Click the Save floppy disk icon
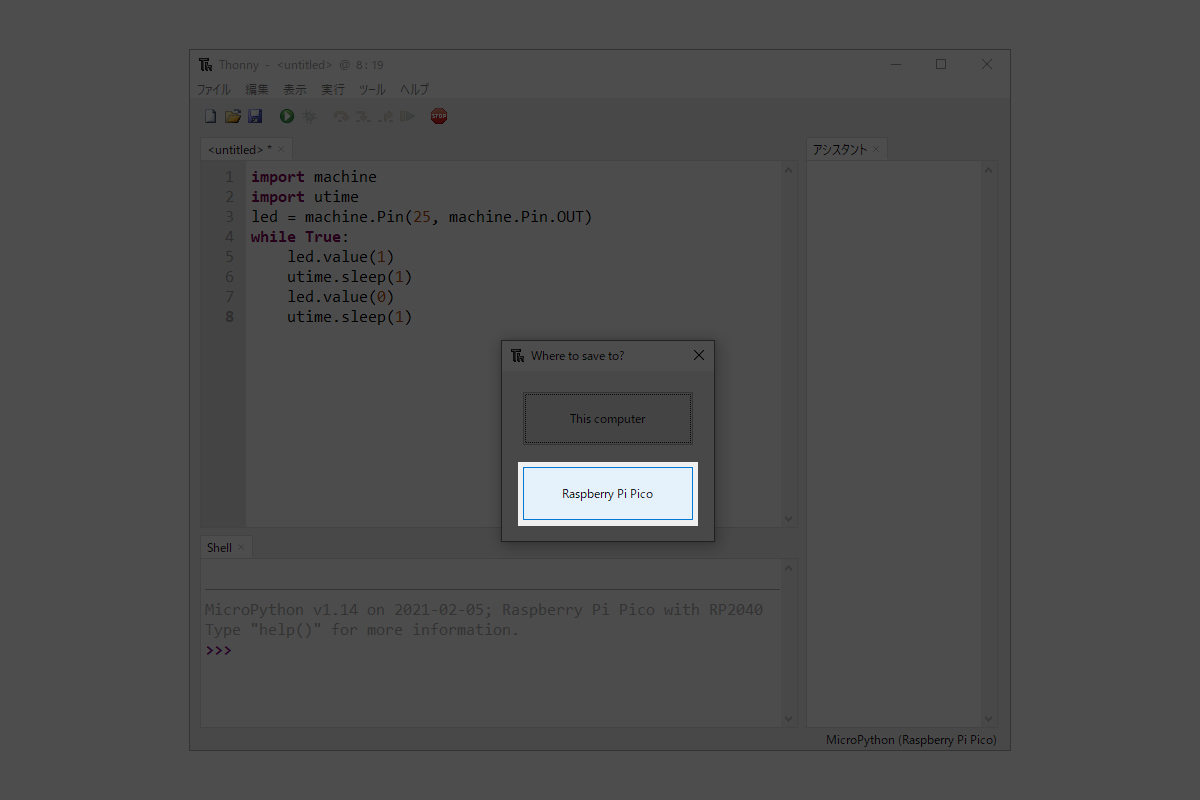This screenshot has height=800, width=1200. coord(255,117)
